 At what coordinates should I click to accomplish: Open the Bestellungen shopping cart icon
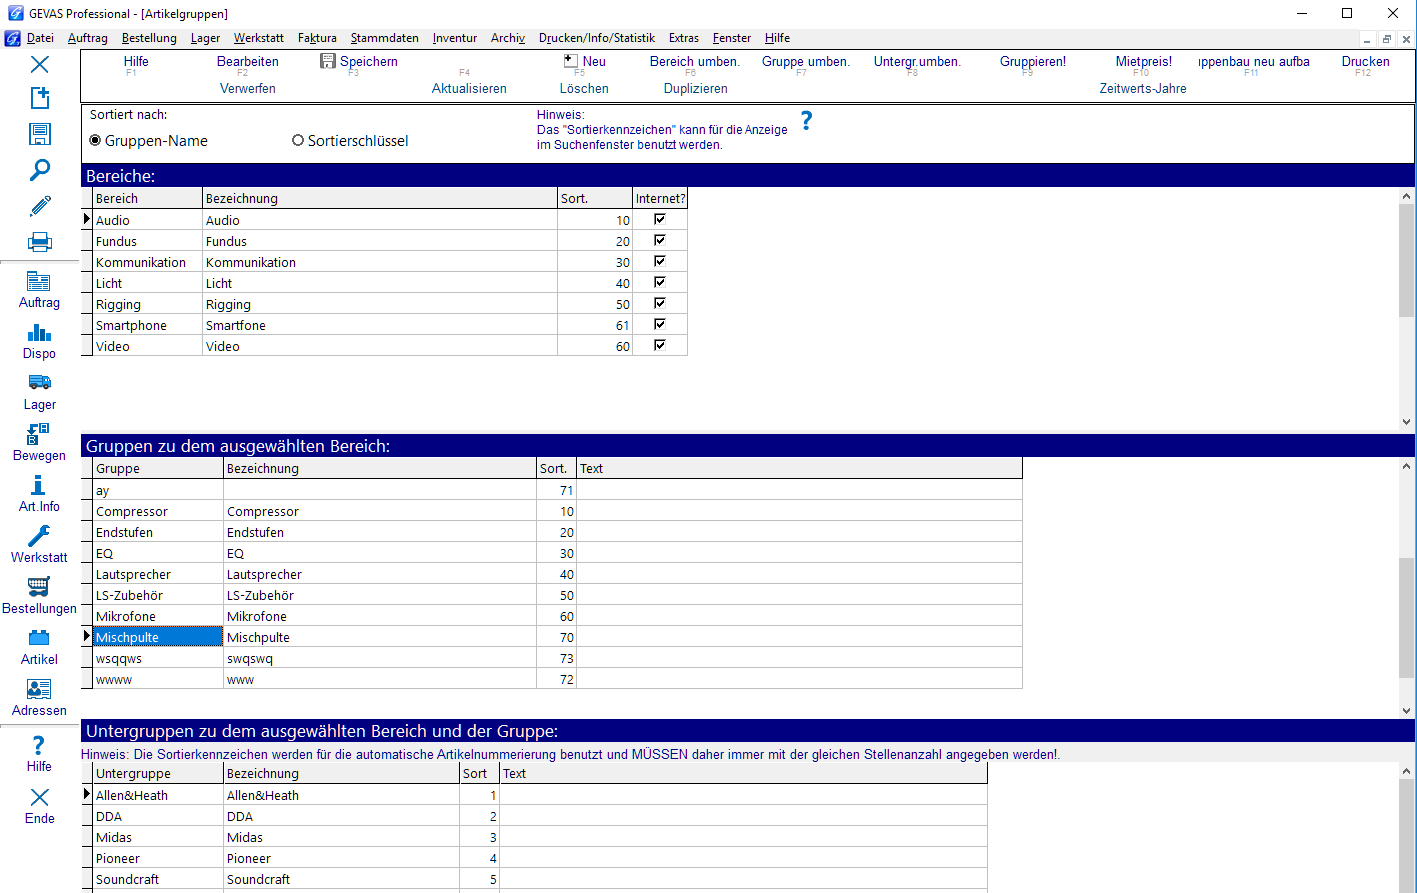[x=39, y=587]
